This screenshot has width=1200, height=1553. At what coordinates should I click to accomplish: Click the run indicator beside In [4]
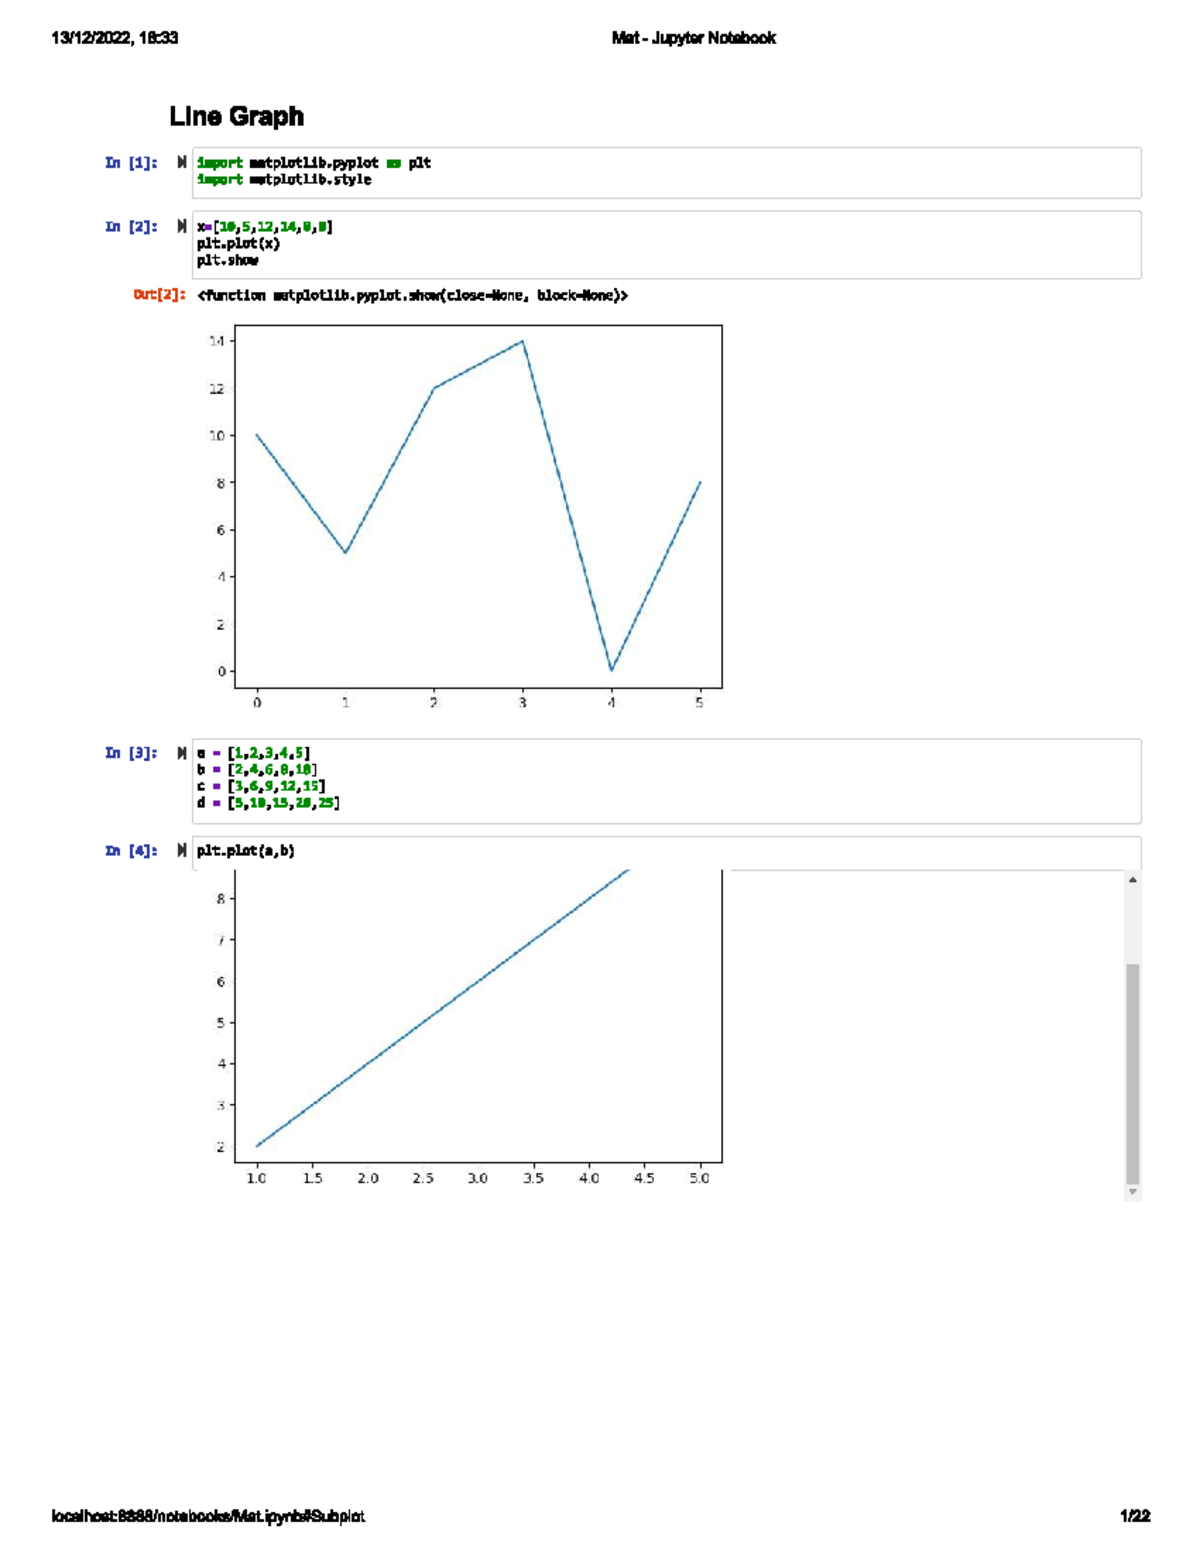(180, 850)
